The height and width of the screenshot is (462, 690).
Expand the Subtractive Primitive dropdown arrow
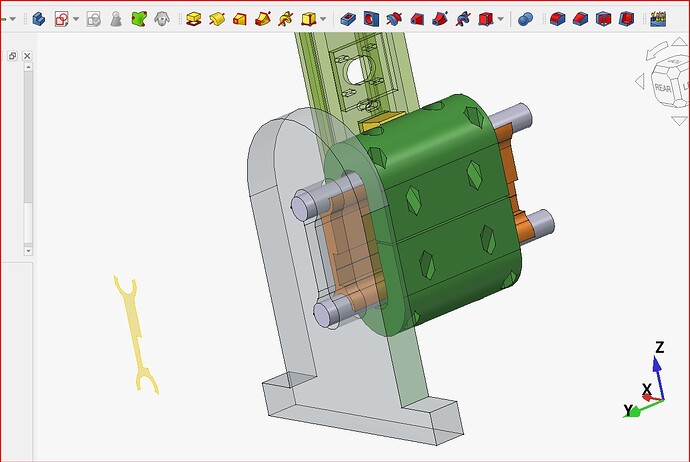(500, 19)
